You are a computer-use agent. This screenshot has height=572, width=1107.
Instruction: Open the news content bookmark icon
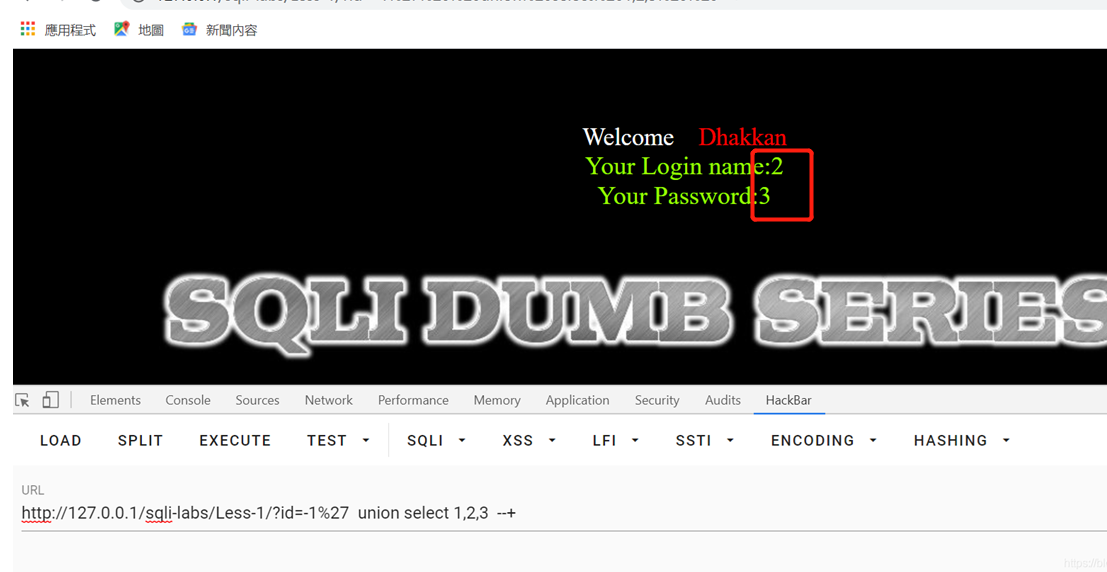click(x=189, y=29)
